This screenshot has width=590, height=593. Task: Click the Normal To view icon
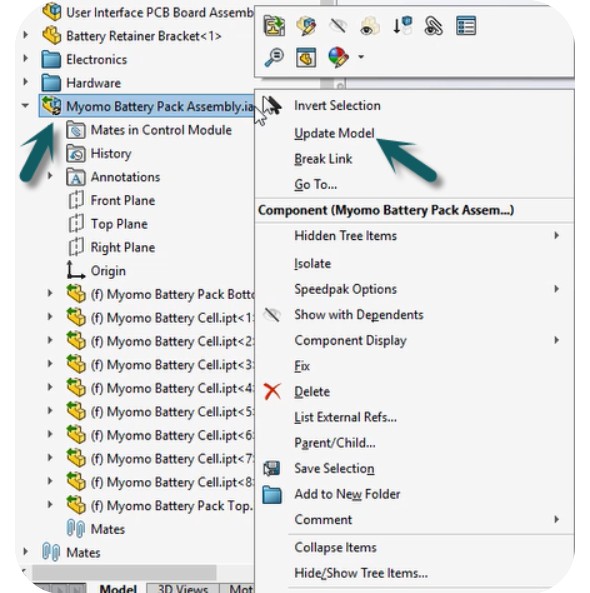(306, 57)
